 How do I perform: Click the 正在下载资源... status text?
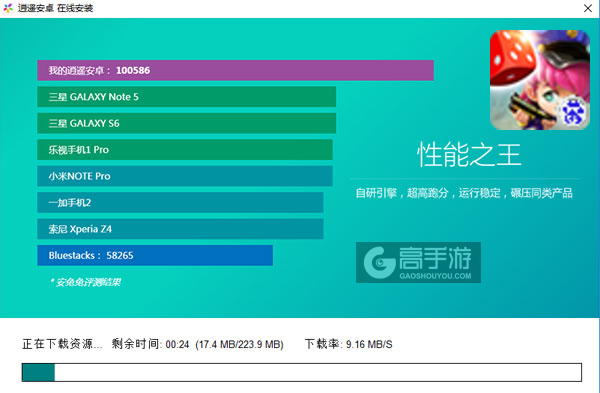[x=62, y=344]
